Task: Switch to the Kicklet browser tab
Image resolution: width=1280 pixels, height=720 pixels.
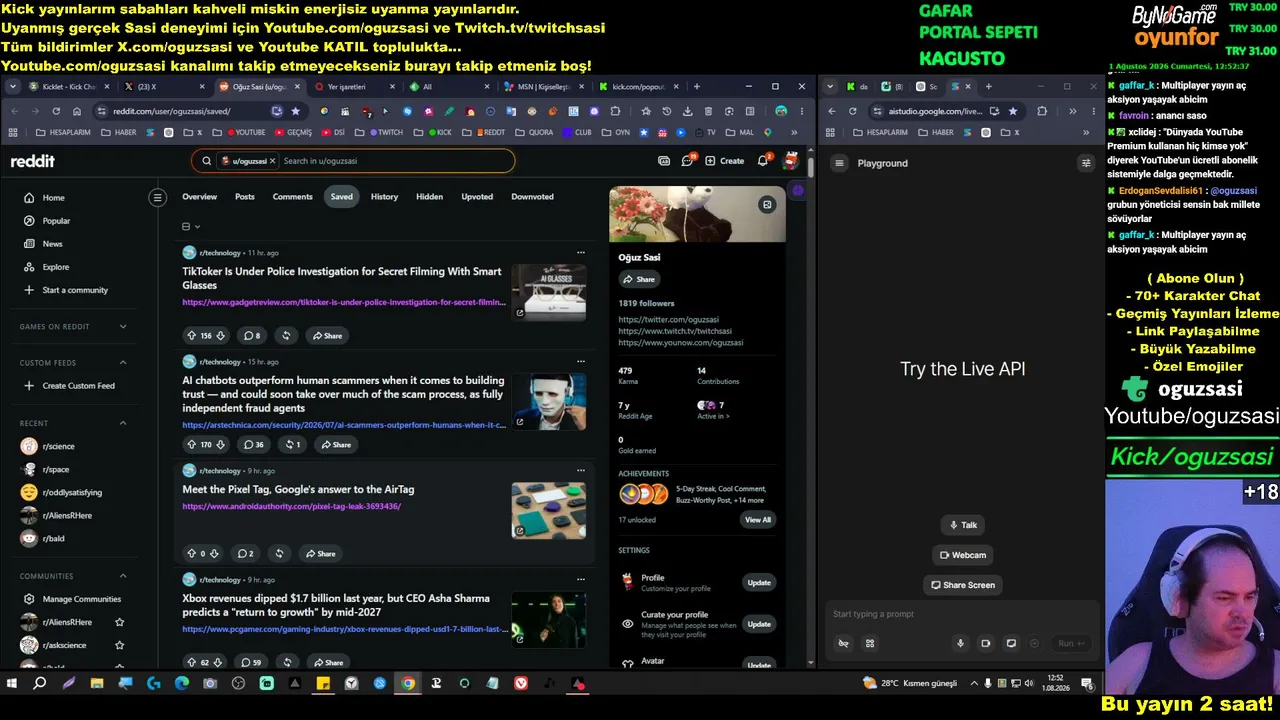Action: (67, 87)
